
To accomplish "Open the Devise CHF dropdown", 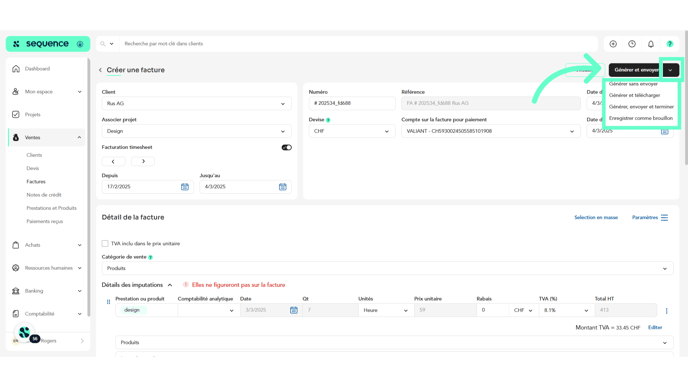I will point(352,131).
